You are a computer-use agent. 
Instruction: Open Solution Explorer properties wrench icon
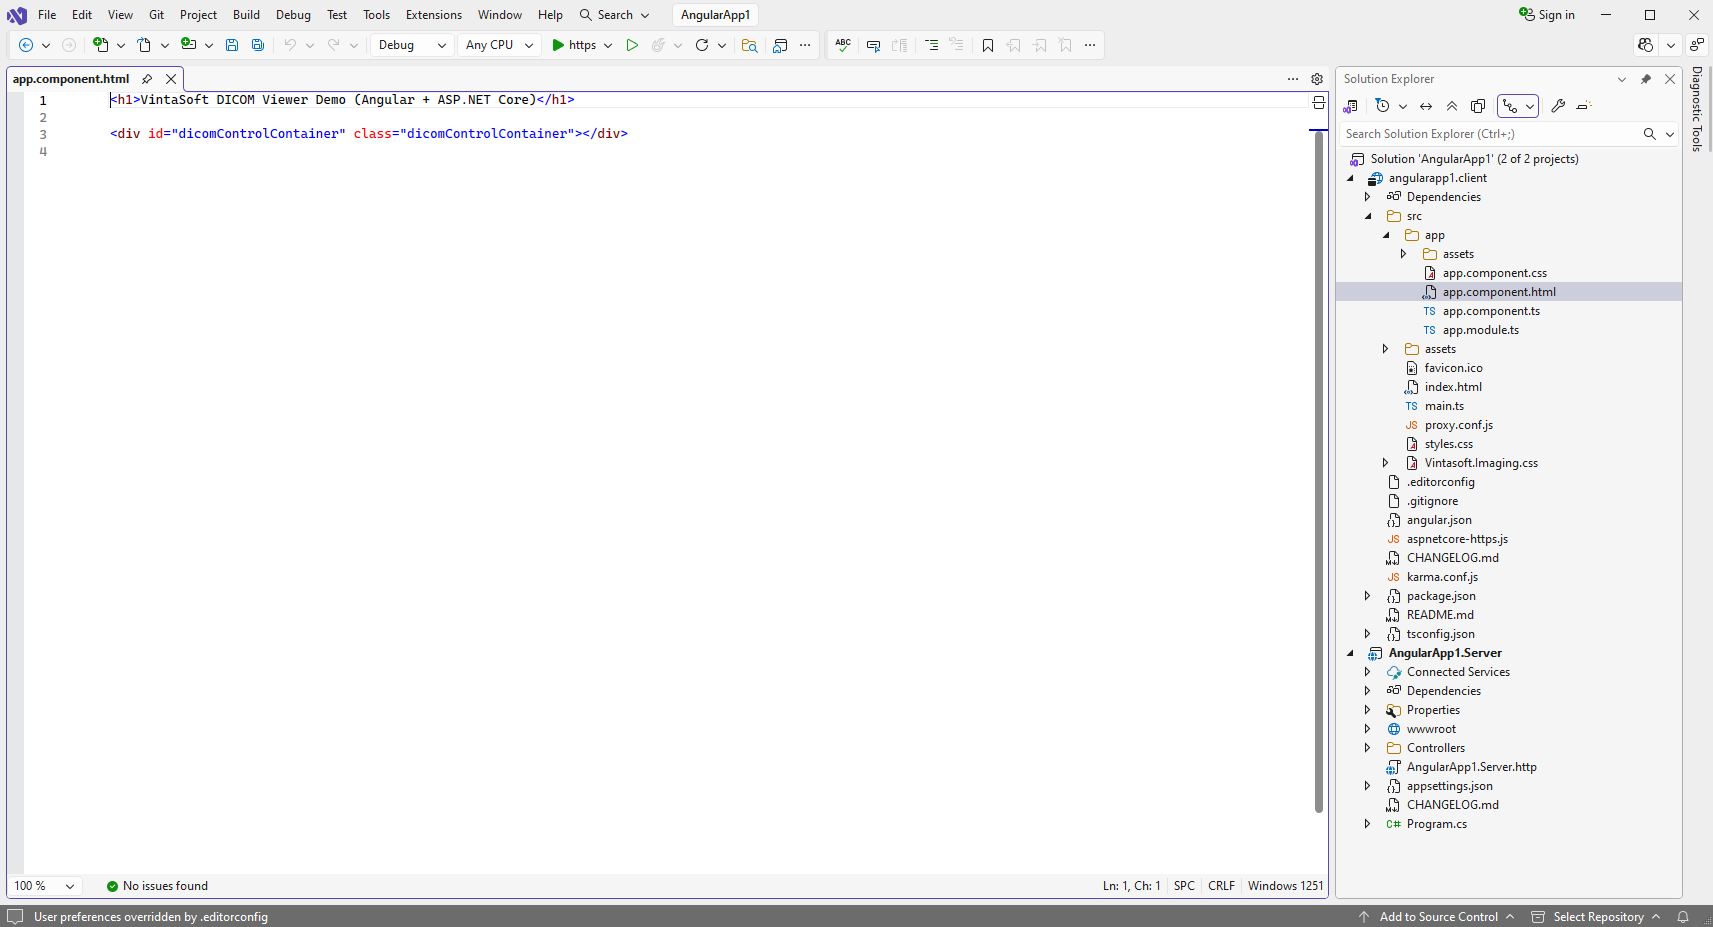(1558, 106)
